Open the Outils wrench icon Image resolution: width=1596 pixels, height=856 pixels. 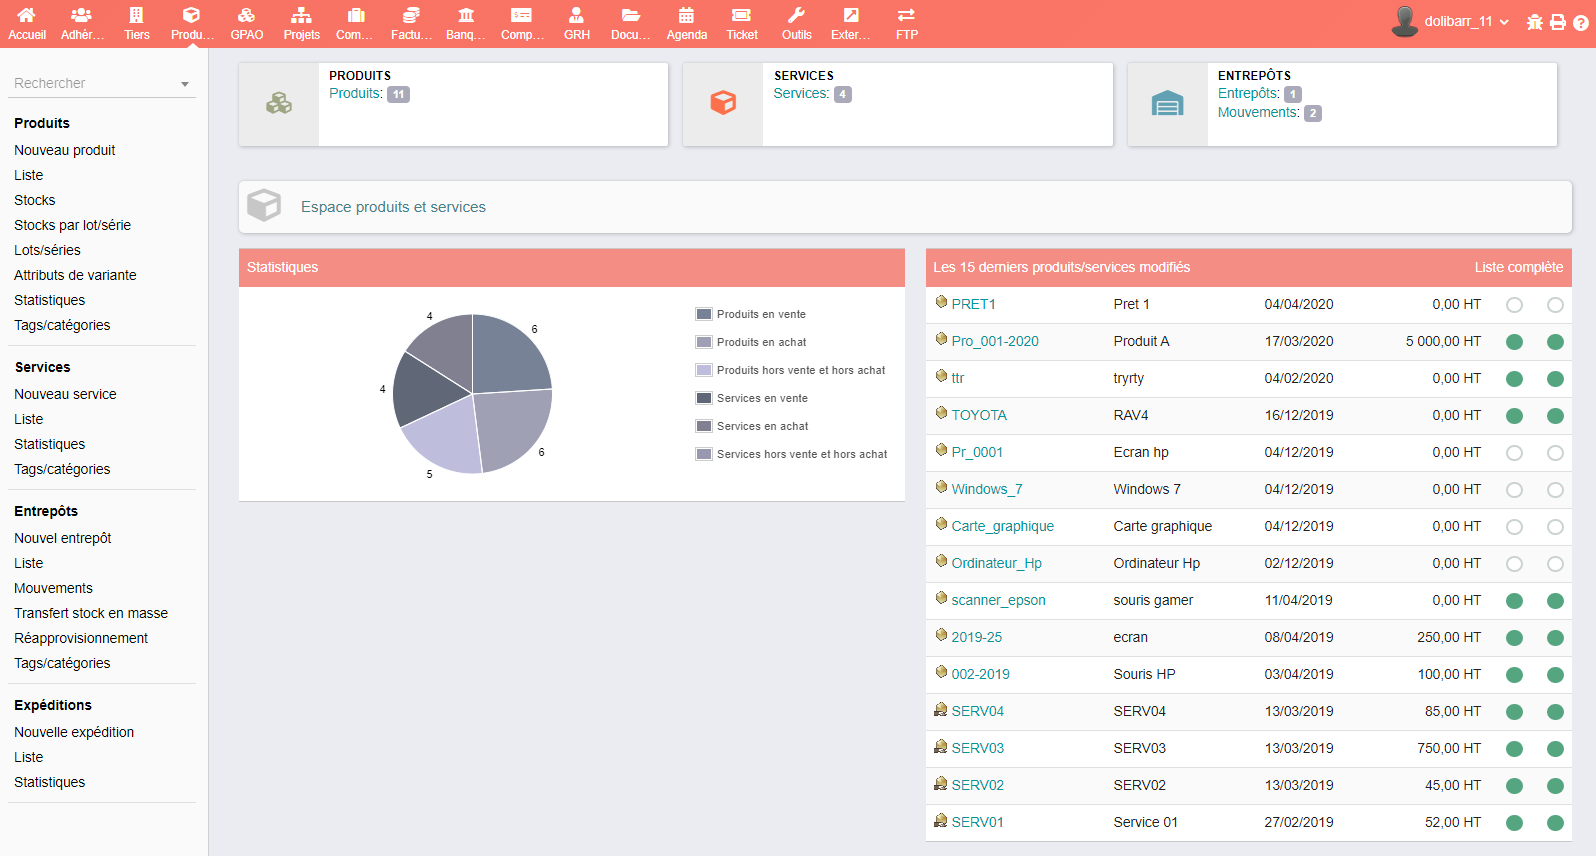pos(796,15)
